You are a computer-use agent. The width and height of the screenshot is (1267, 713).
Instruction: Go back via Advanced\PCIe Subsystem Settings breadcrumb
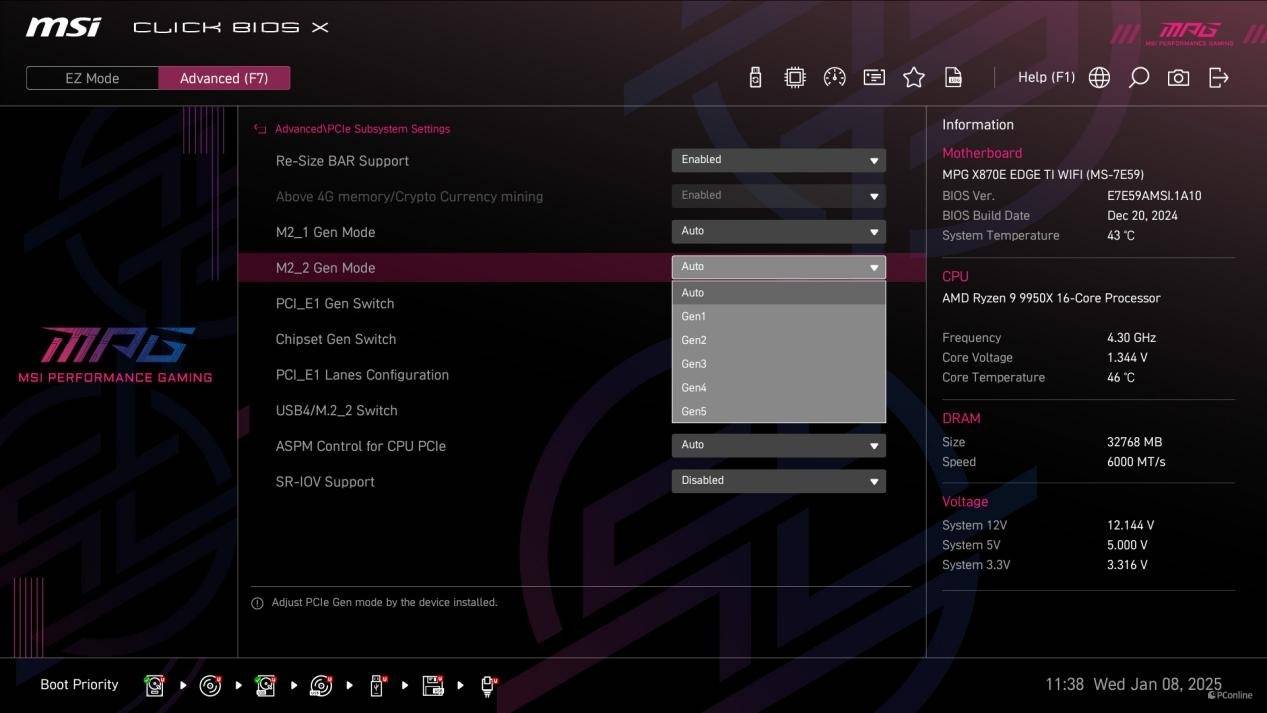tap(361, 129)
